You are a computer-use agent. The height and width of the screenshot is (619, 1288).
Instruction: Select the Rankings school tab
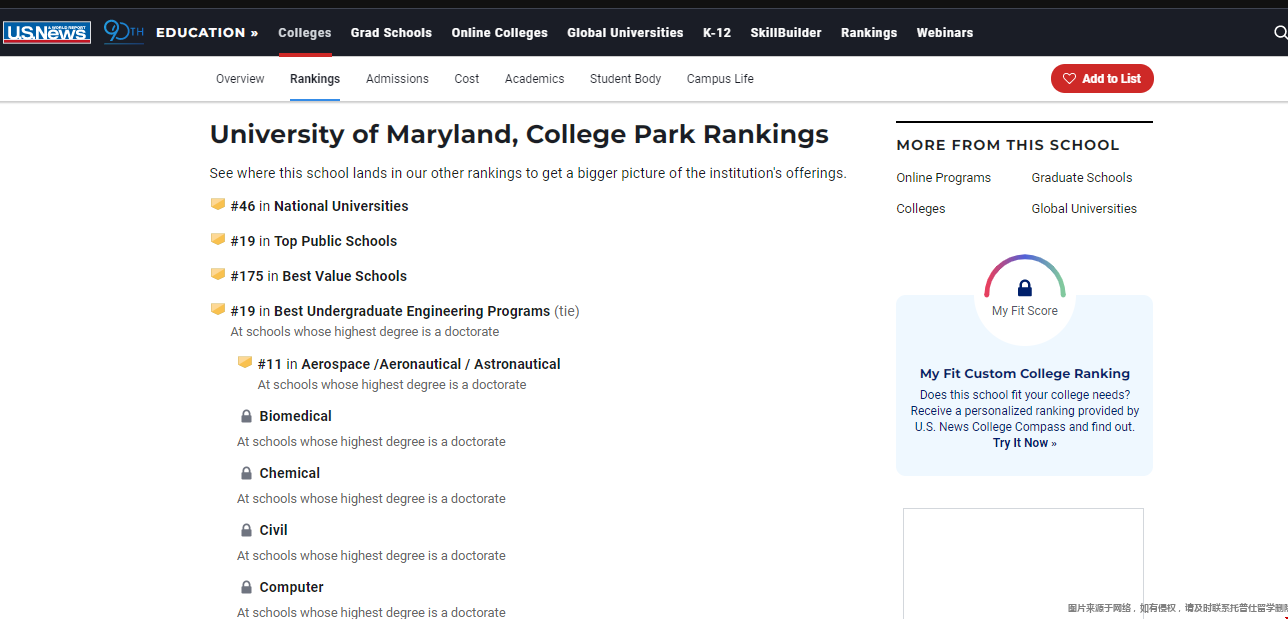(315, 79)
